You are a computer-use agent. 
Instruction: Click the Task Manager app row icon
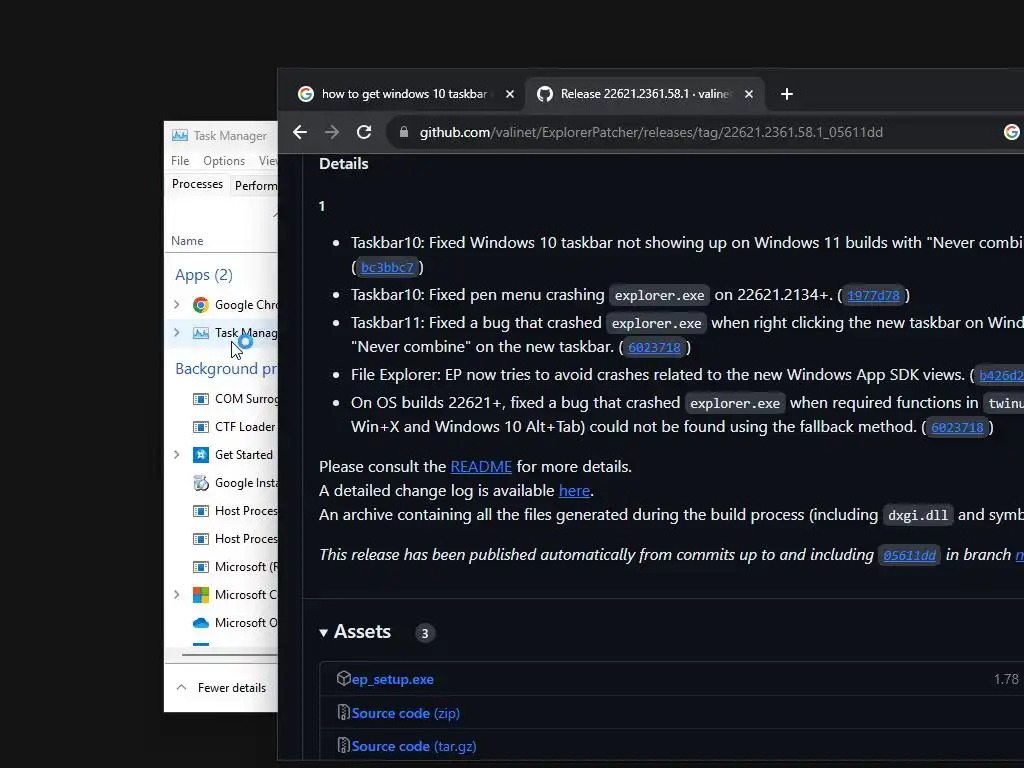point(200,333)
